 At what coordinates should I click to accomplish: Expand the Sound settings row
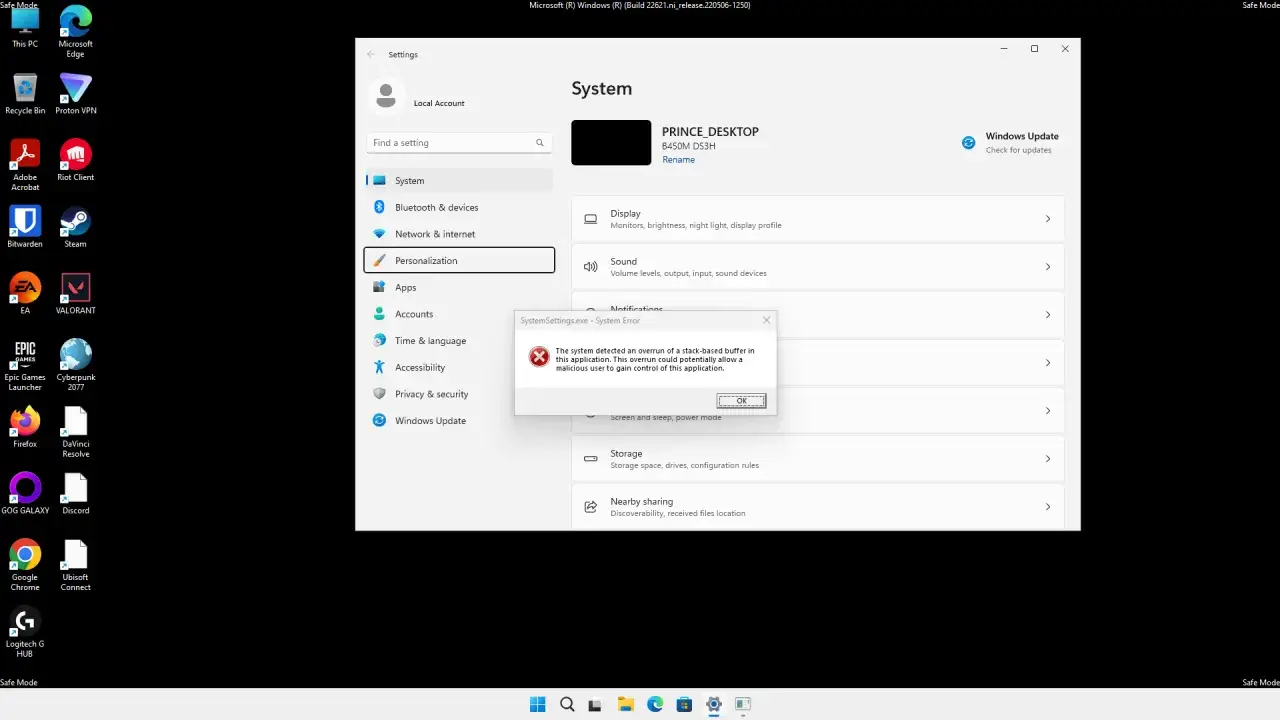coord(817,266)
